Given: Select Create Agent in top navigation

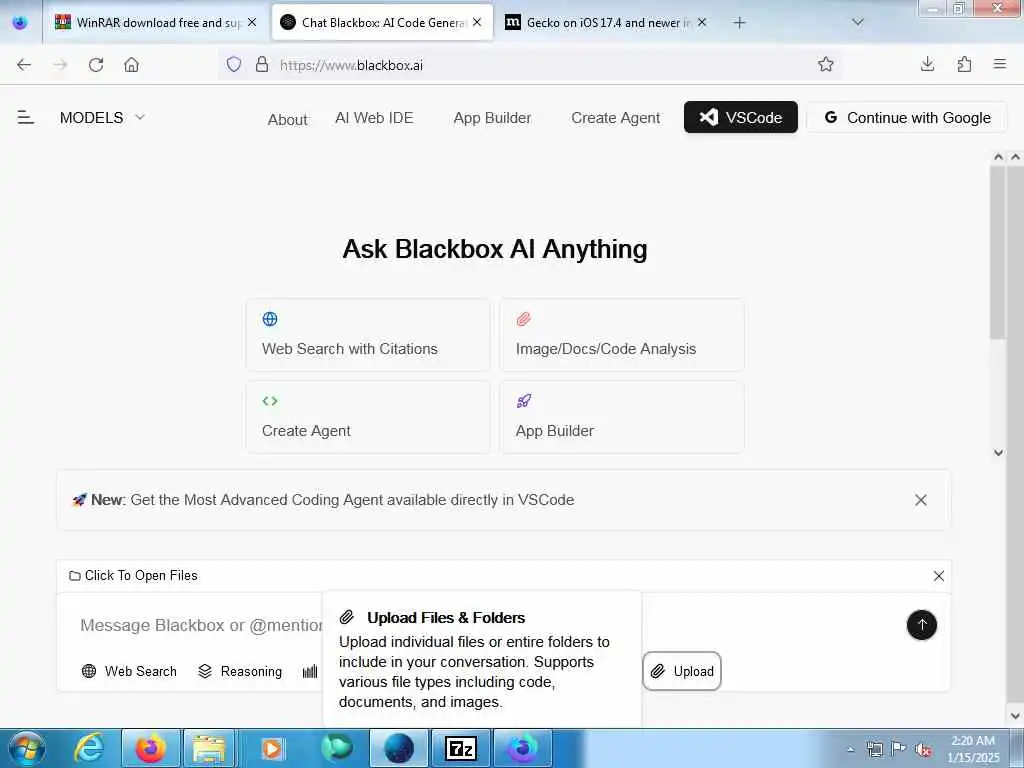Looking at the screenshot, I should [615, 118].
